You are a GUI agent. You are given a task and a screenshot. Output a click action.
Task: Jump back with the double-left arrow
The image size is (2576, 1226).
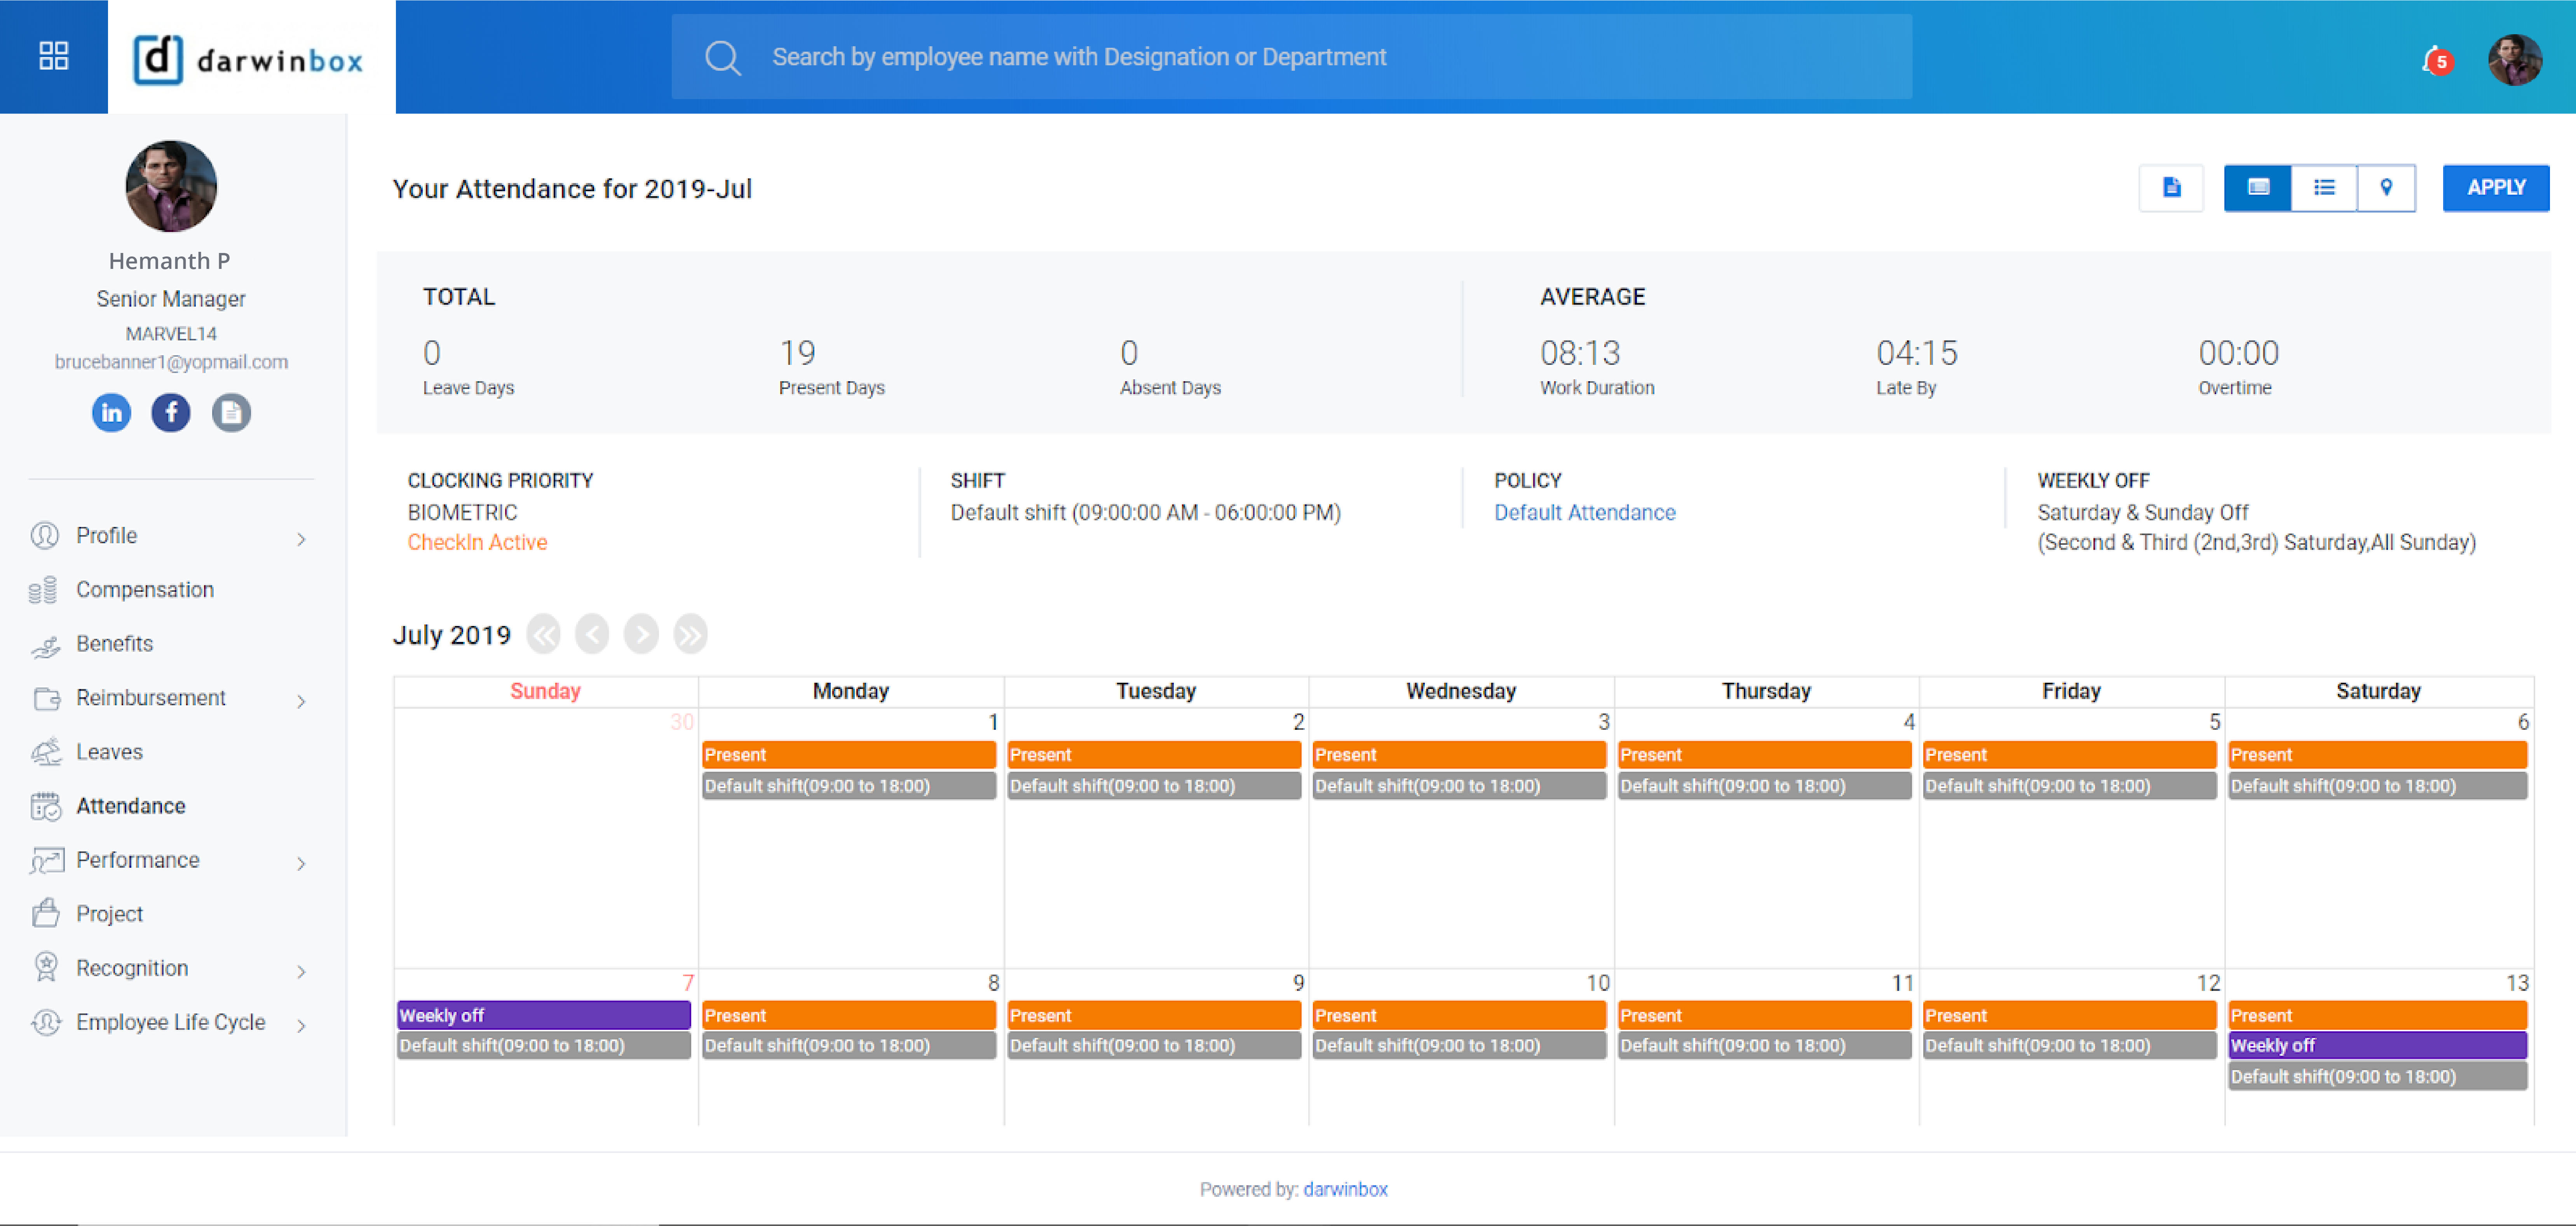(544, 634)
